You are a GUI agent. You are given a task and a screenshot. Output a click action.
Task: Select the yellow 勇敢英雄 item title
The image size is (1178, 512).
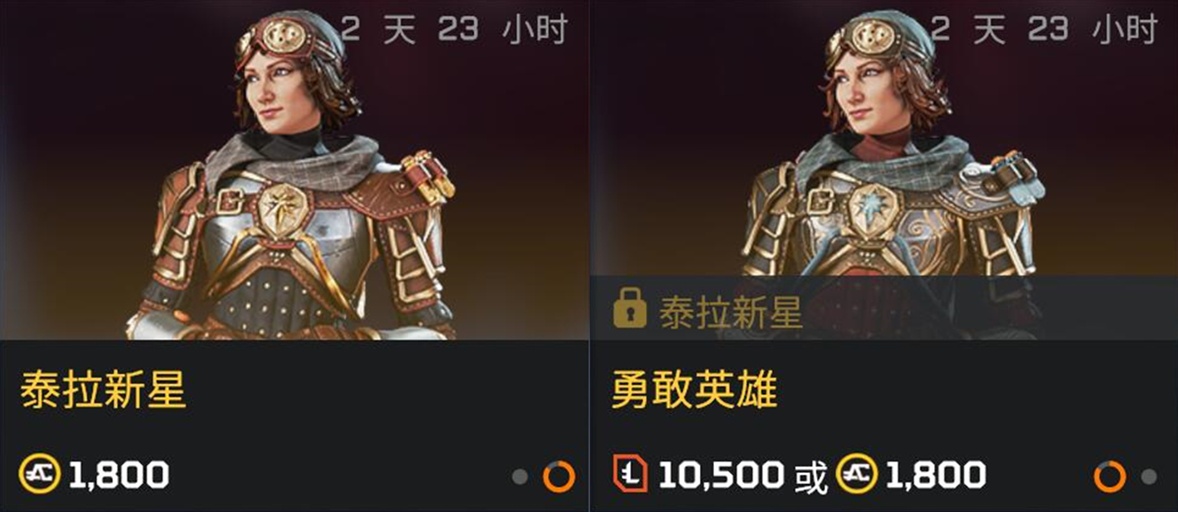(x=694, y=390)
